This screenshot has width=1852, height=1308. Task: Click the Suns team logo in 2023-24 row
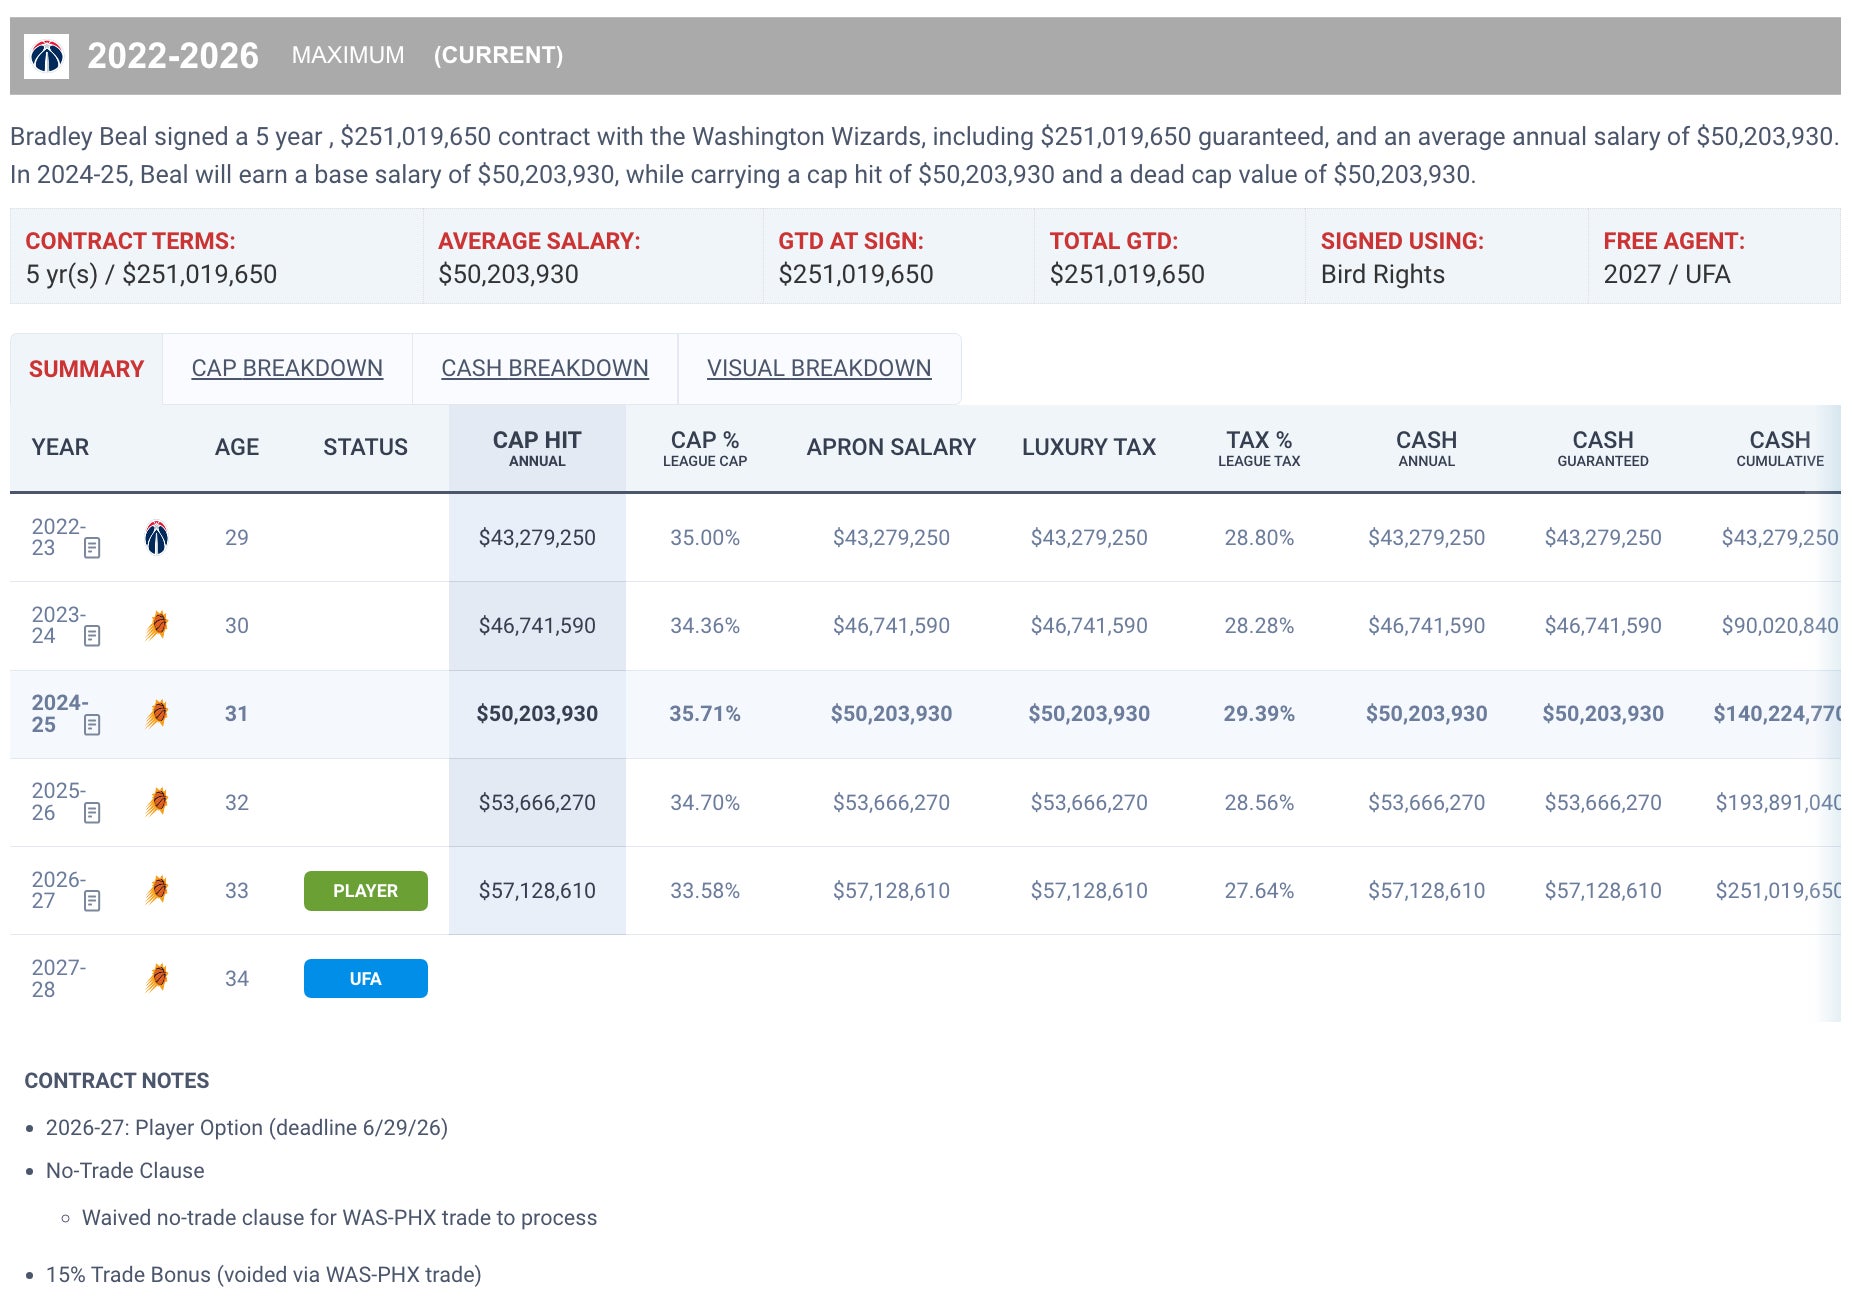(x=156, y=626)
